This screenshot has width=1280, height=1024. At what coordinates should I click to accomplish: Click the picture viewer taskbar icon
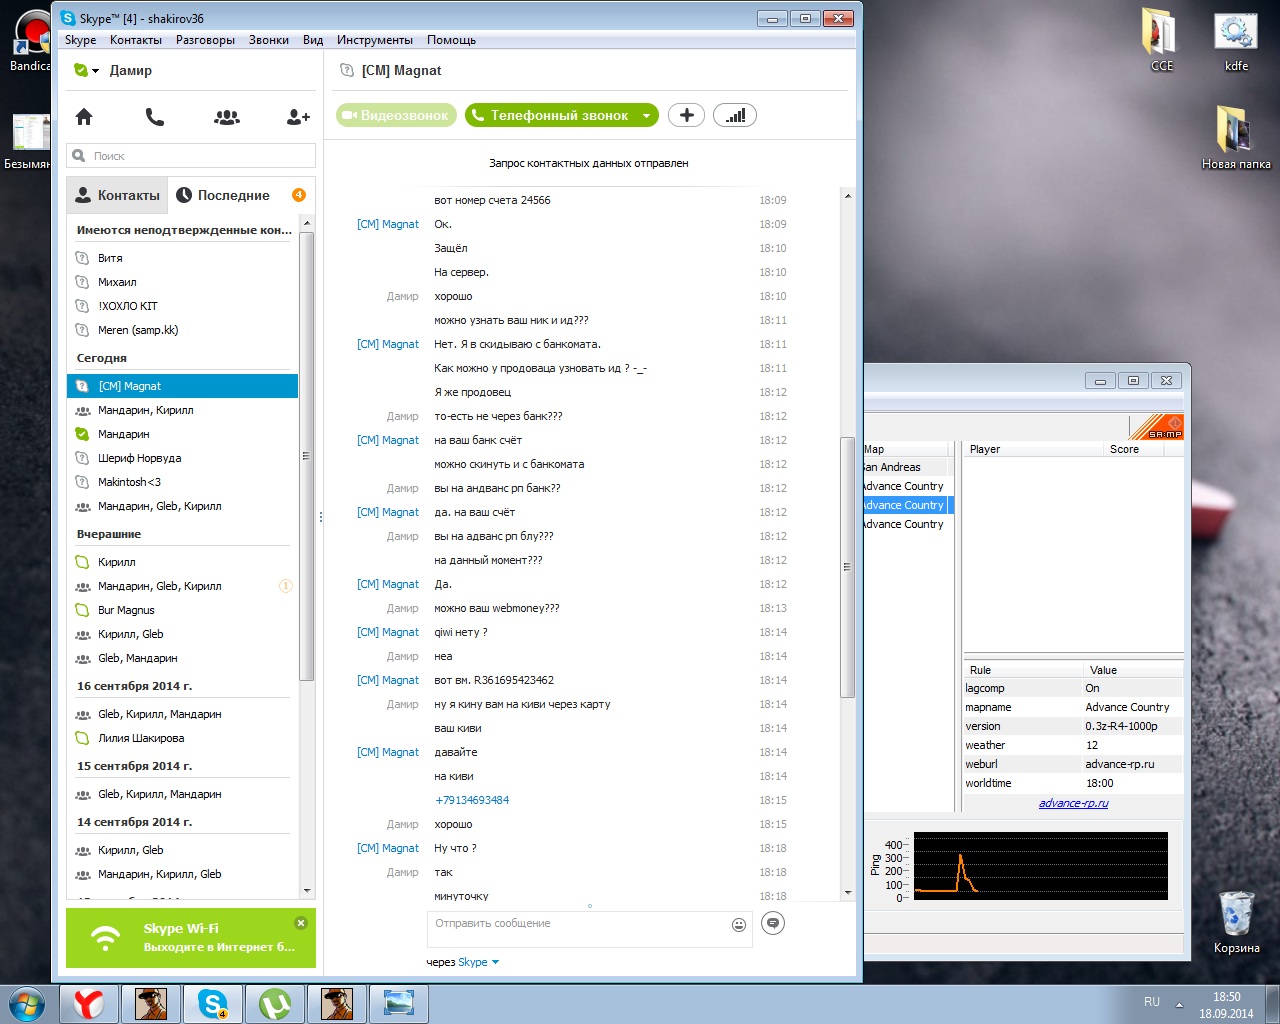pos(399,1004)
